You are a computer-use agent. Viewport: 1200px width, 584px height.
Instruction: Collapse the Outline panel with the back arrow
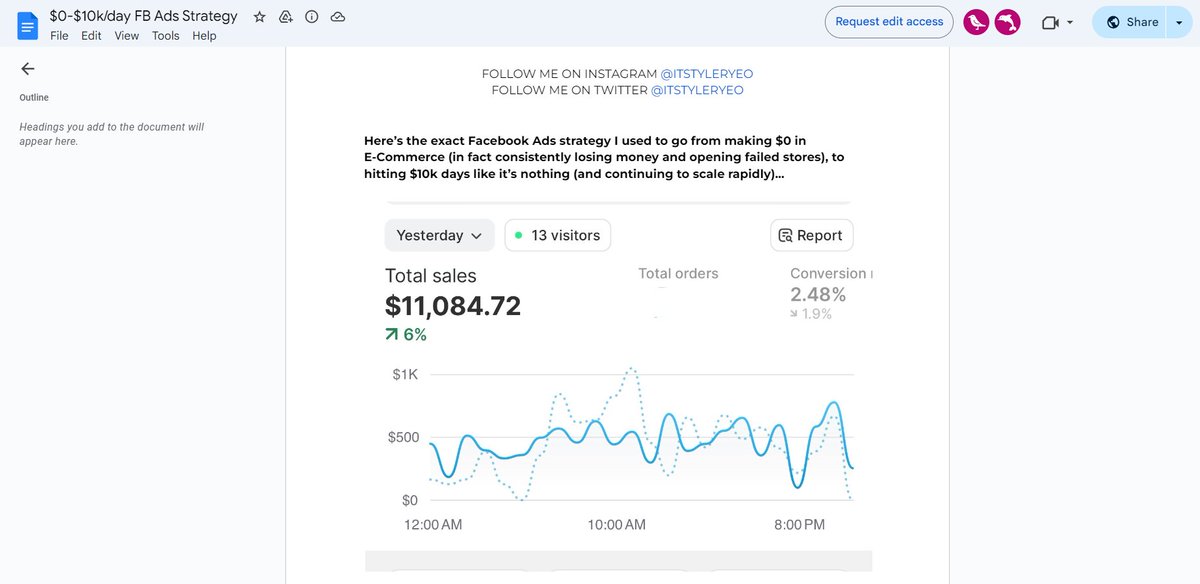(27, 68)
